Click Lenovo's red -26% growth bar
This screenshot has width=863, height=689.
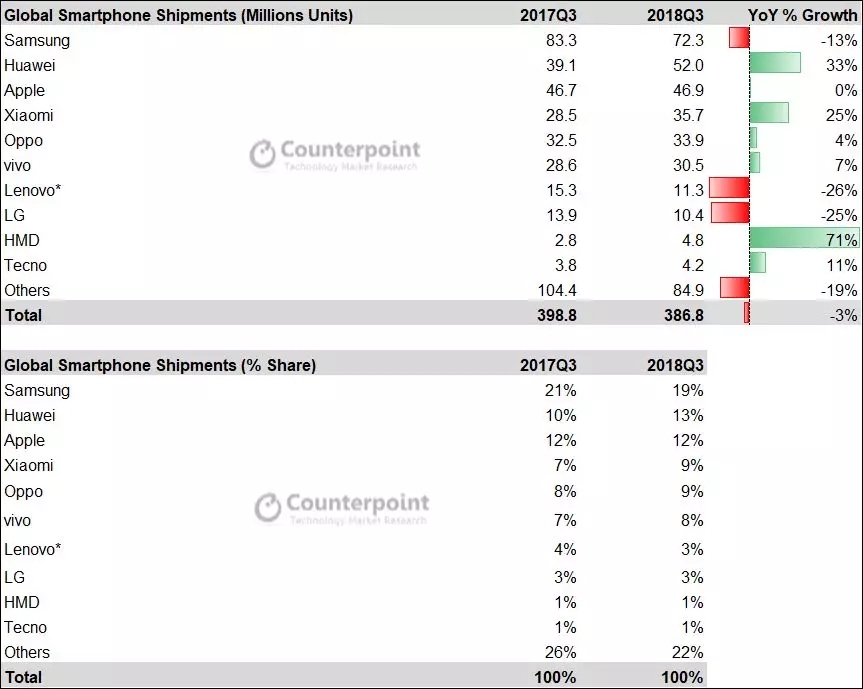tap(729, 189)
